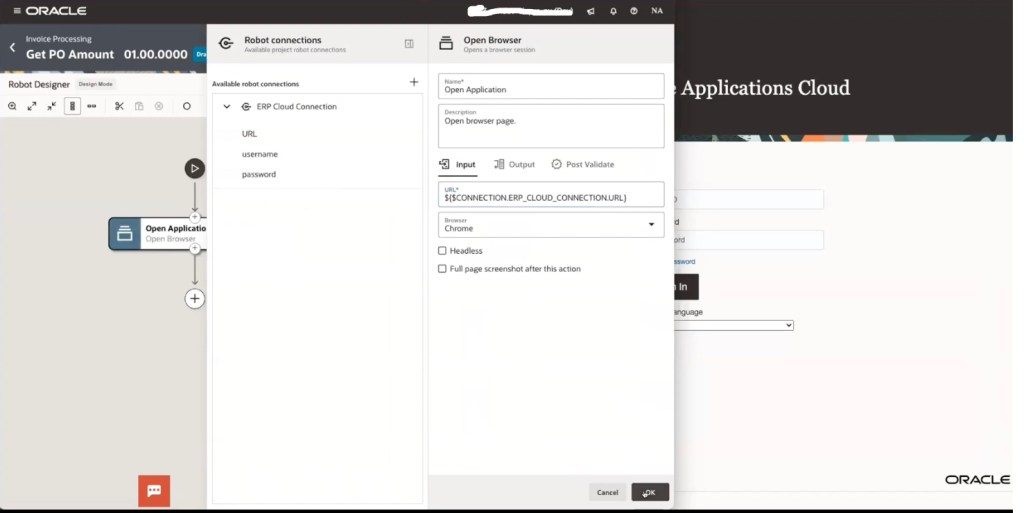Click the zoom in magnifier icon
This screenshot has height=513, width=1024.
point(12,106)
